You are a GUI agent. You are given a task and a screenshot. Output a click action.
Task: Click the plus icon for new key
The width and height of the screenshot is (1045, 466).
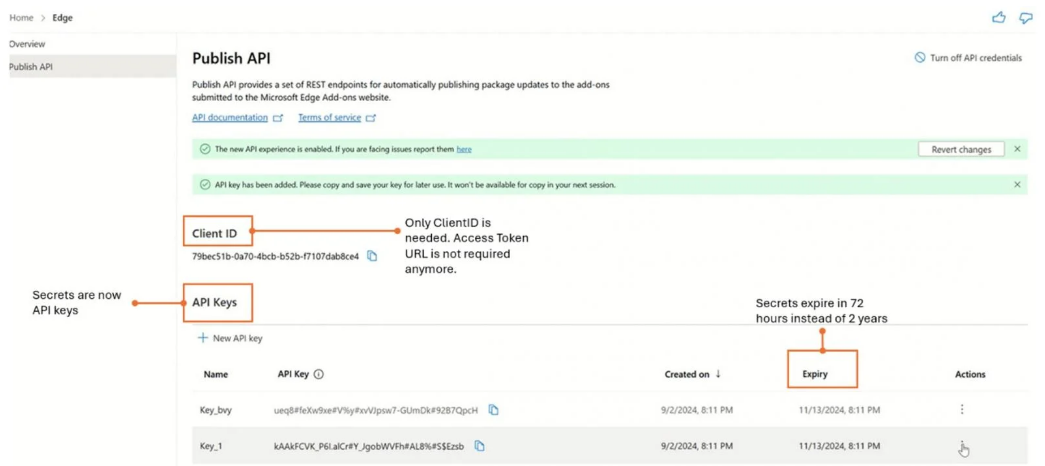coord(203,338)
